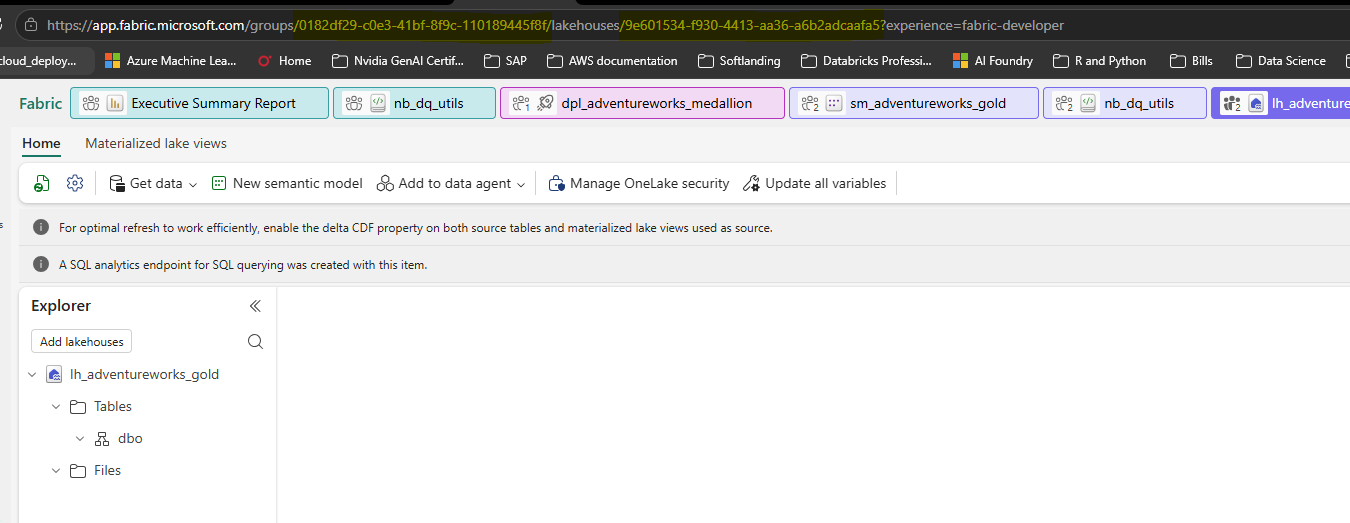1350x523 pixels.
Task: Switch to the Materialized lake views tab
Action: pos(156,143)
